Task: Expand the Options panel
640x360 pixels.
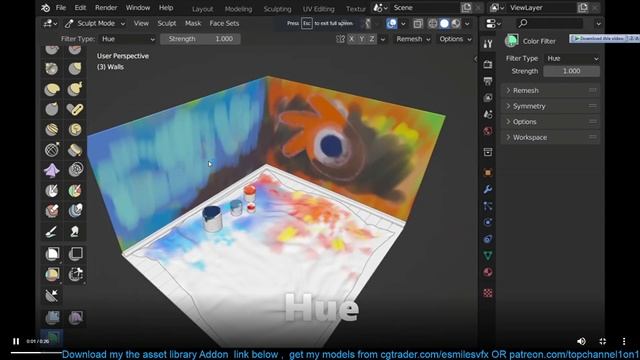Action: point(550,122)
